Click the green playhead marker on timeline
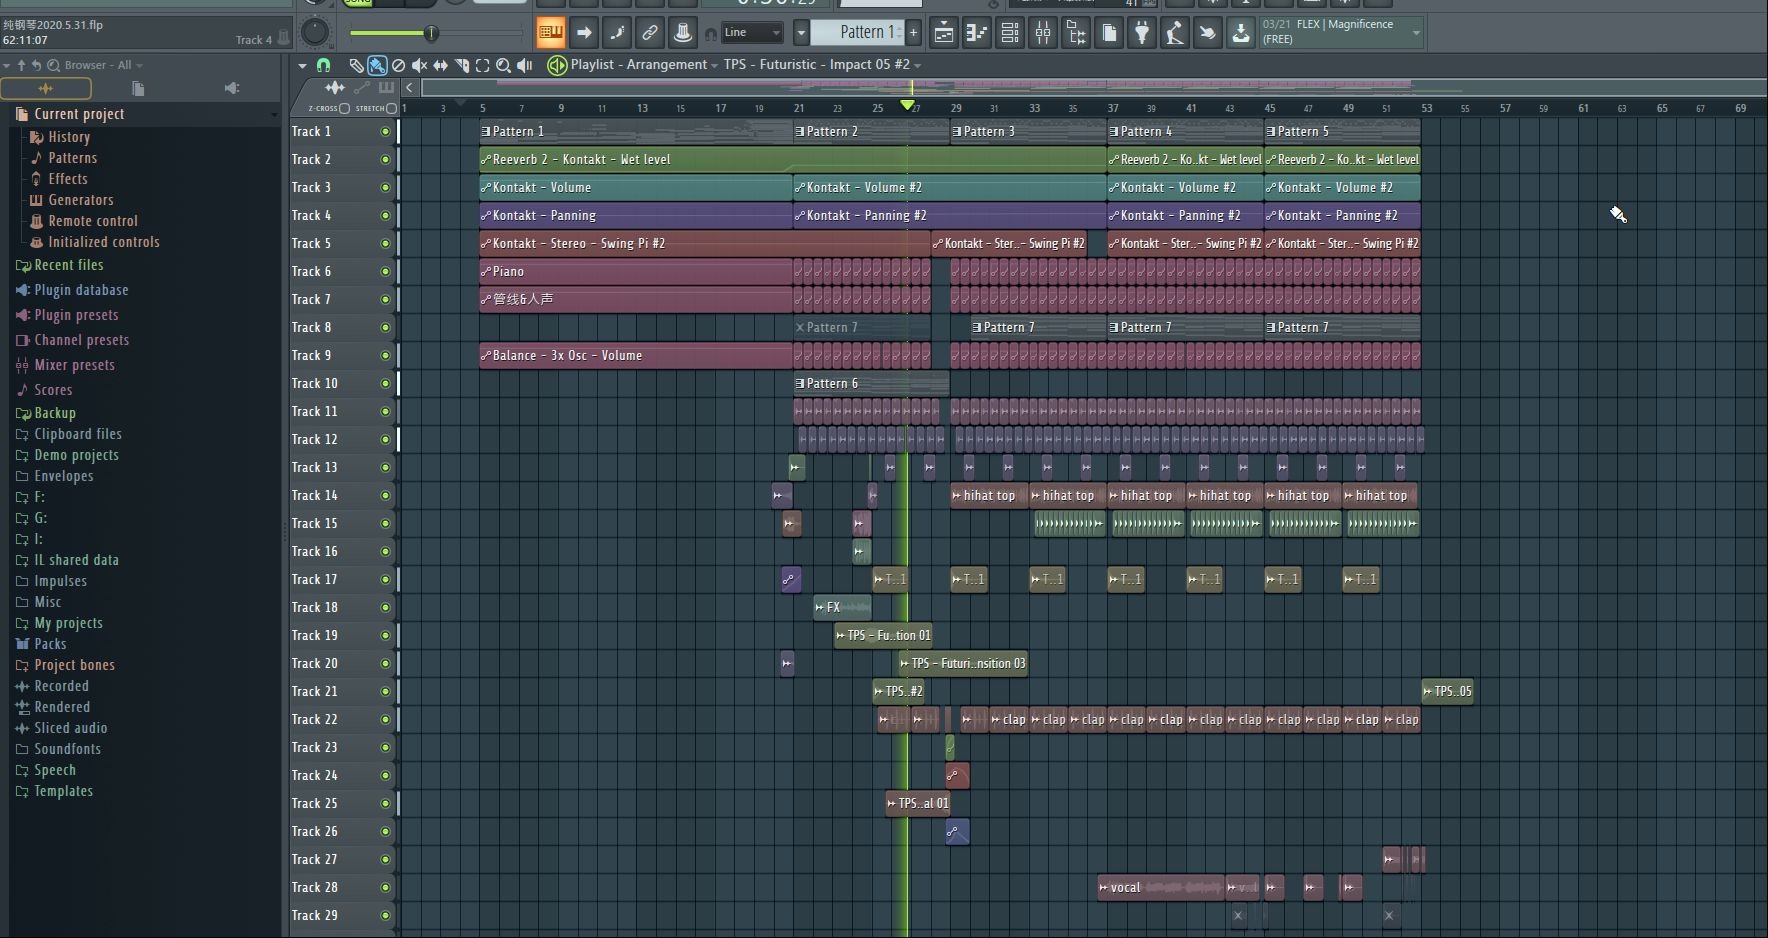The width and height of the screenshot is (1768, 938). (907, 105)
